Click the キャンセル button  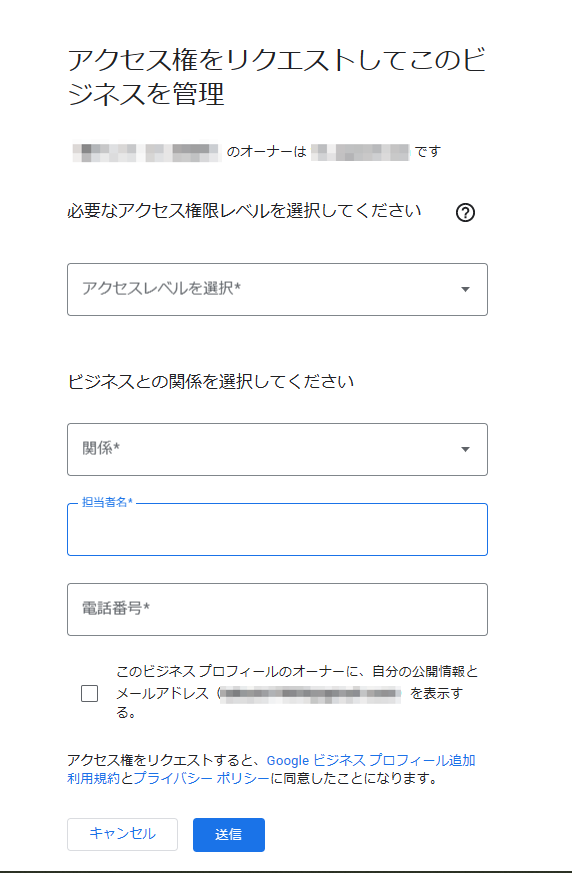coord(123,834)
